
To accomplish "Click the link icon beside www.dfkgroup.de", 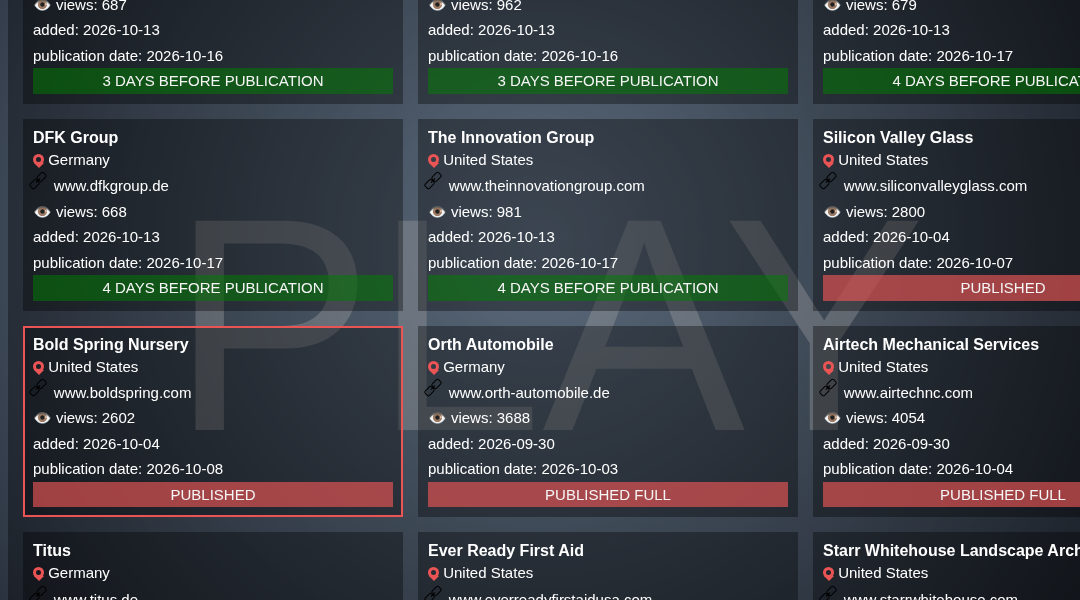I will (x=38, y=181).
